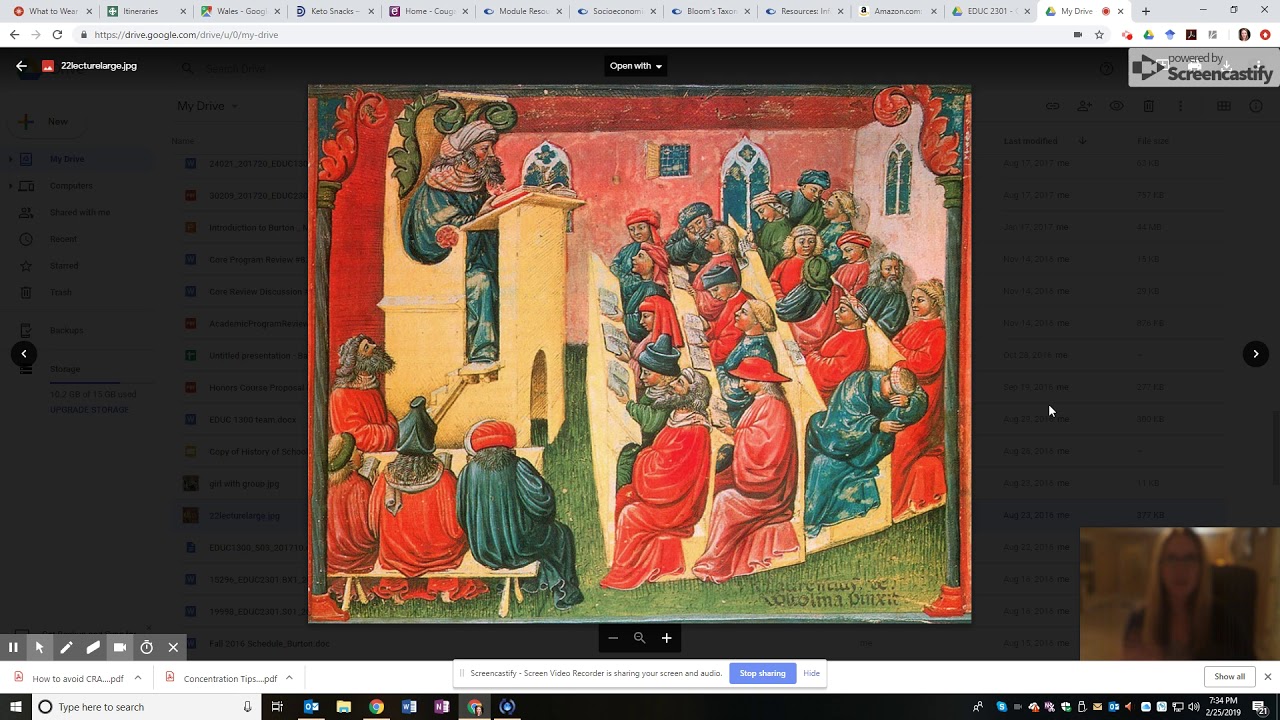Screen dimensions: 1280x720
Task: Pause the Screencastify recording
Action: coord(13,648)
